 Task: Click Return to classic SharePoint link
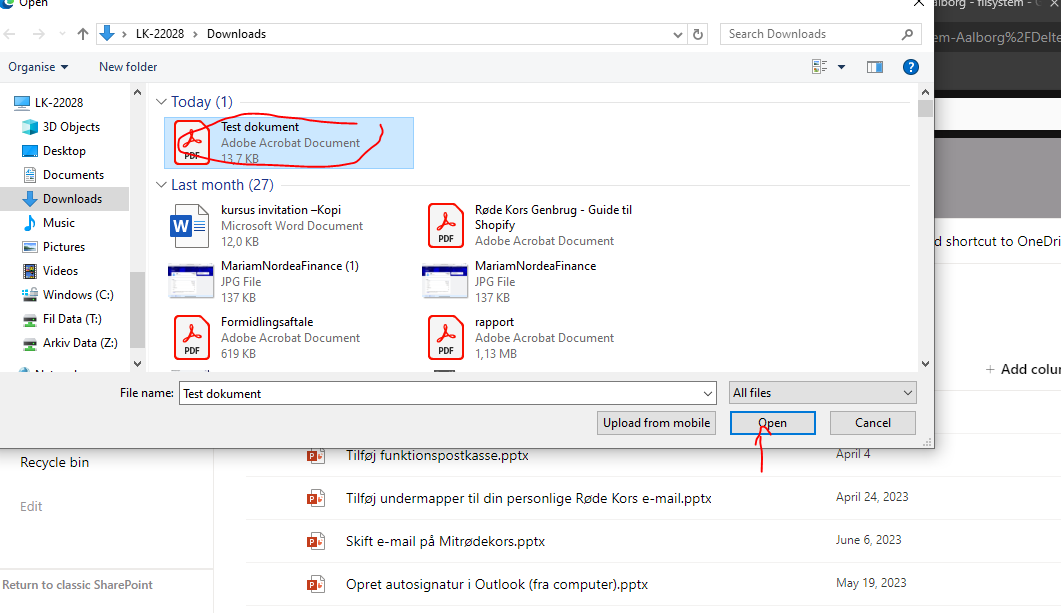pyautogui.click(x=77, y=585)
